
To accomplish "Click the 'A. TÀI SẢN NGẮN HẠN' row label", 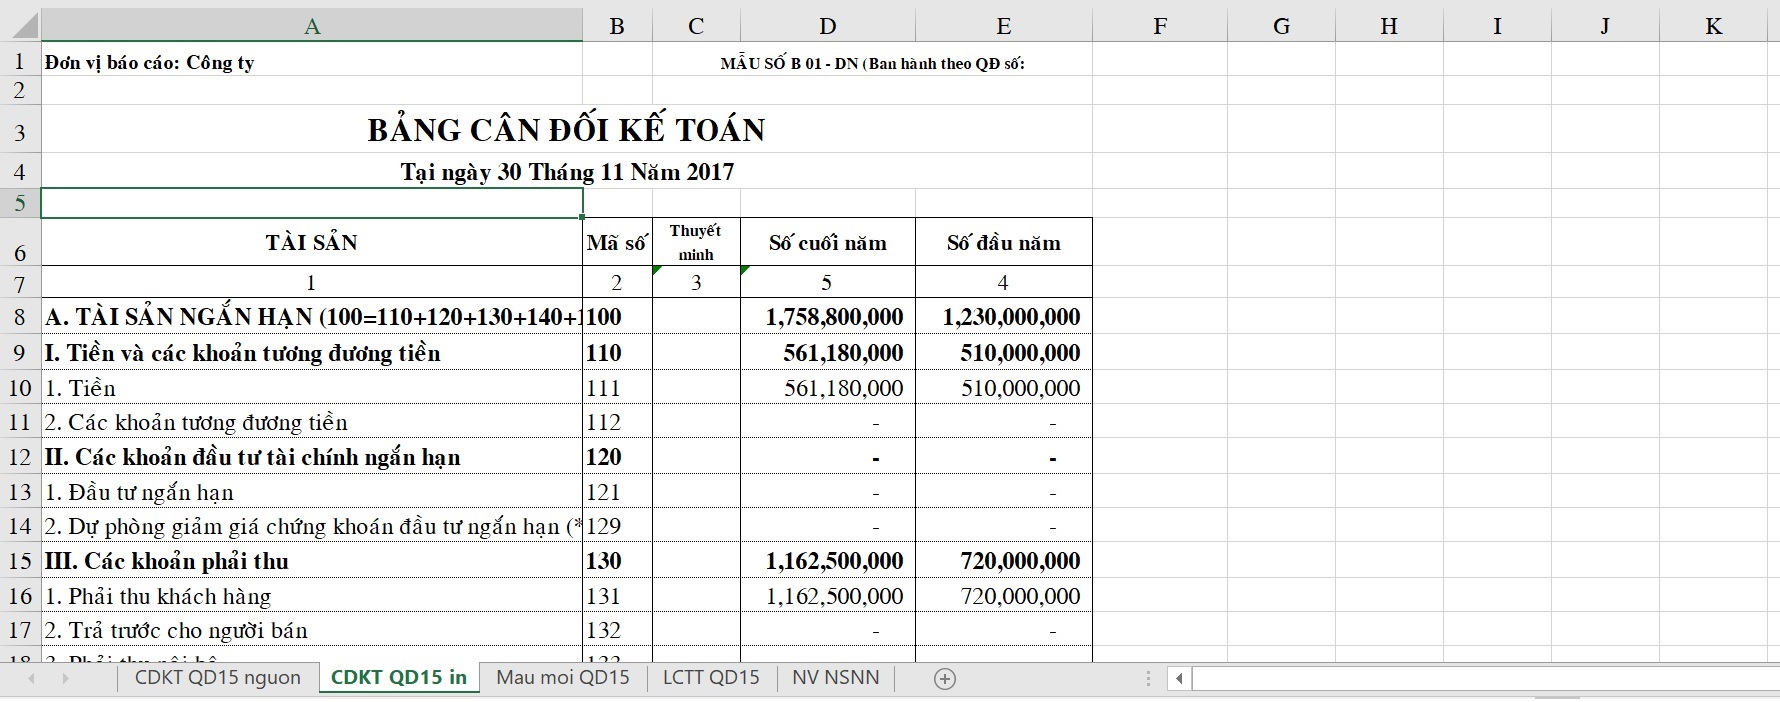I will click(312, 317).
